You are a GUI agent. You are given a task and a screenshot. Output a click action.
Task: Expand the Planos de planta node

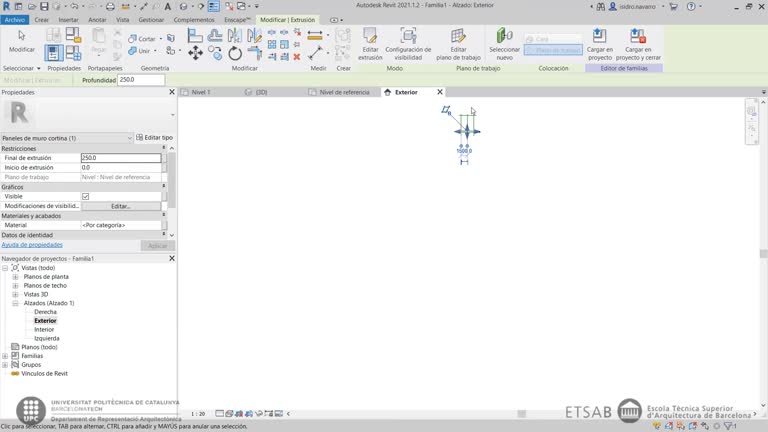click(15, 277)
